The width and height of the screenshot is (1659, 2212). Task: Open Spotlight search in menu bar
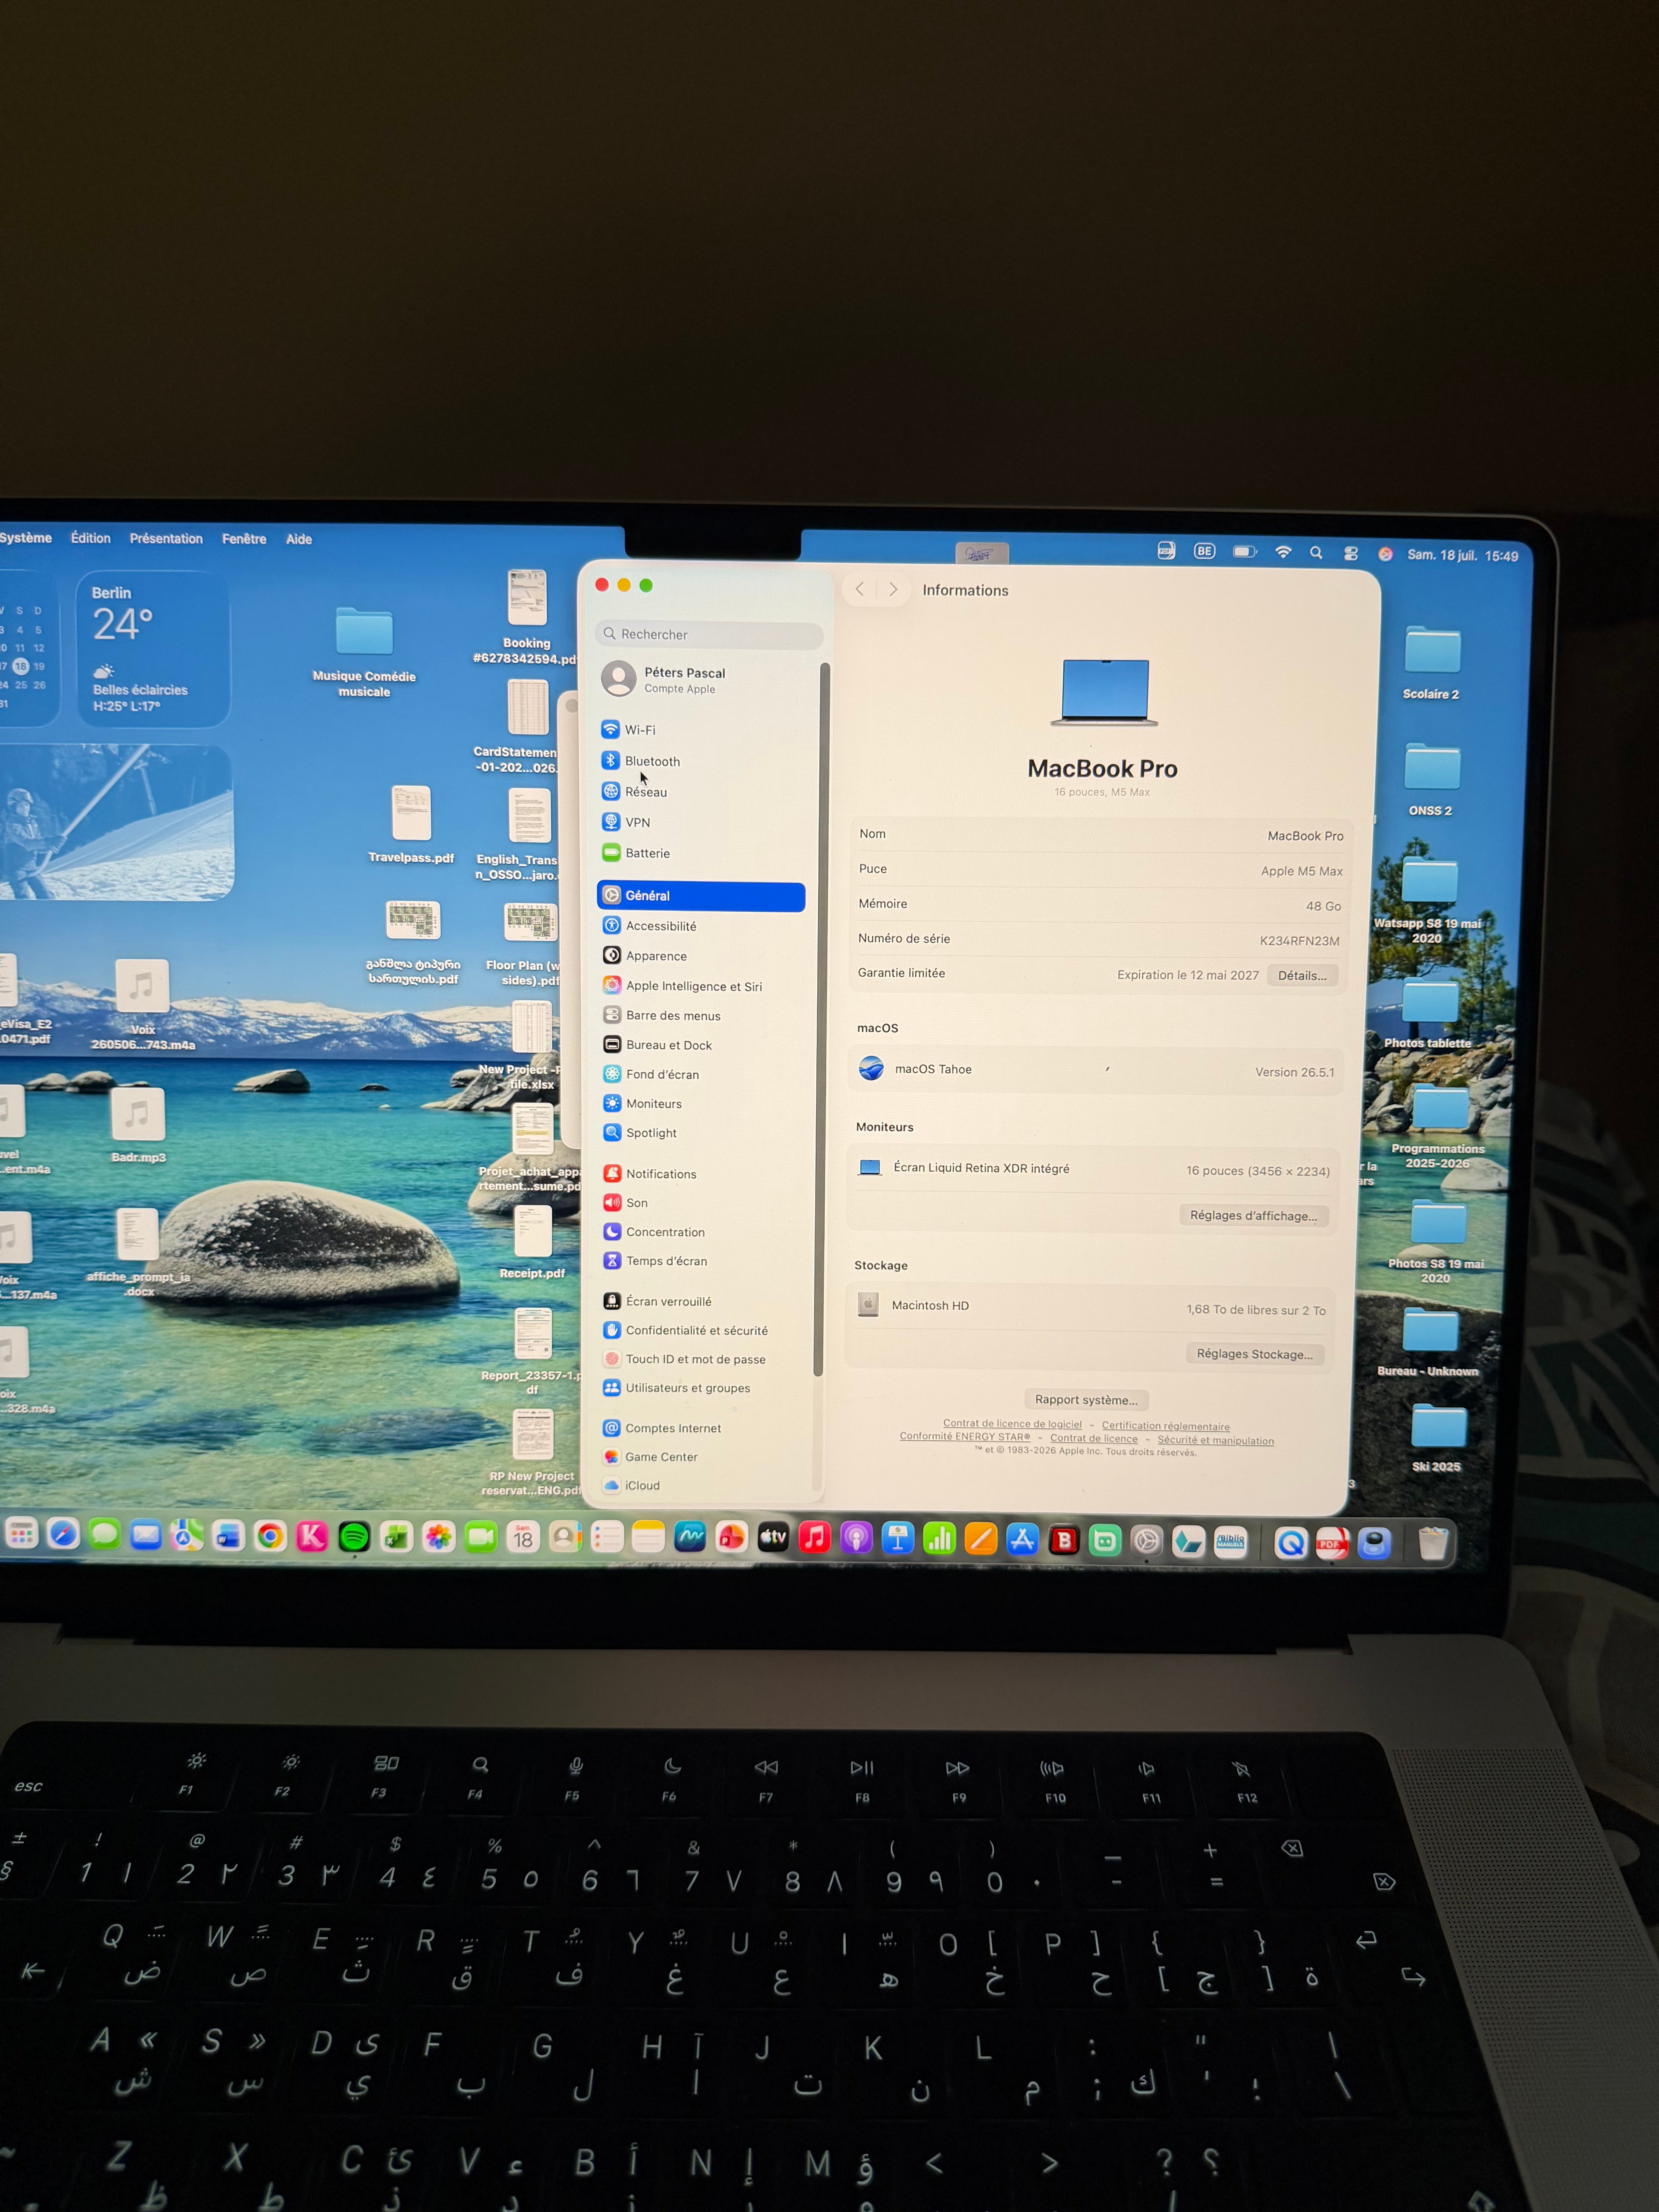coord(1316,553)
